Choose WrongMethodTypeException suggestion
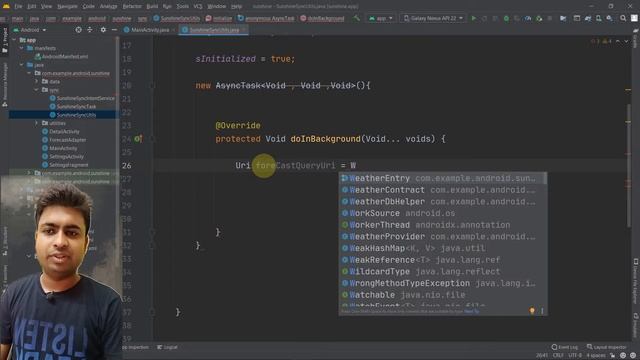640x360 pixels. (443, 283)
